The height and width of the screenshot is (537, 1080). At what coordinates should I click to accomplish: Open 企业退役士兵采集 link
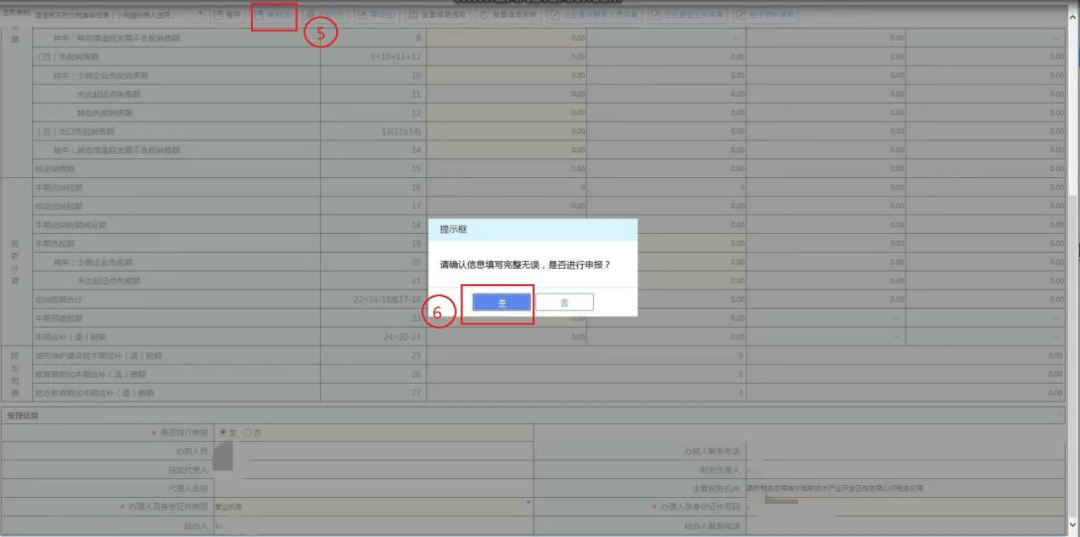[687, 15]
